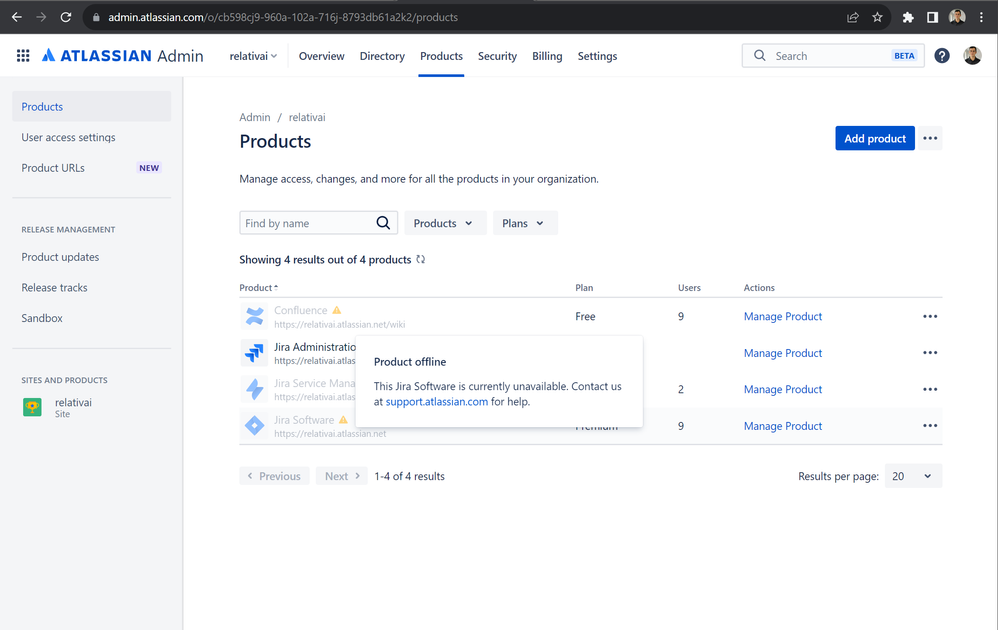
Task: Select Products in the left sidebar
Action: [x=92, y=106]
